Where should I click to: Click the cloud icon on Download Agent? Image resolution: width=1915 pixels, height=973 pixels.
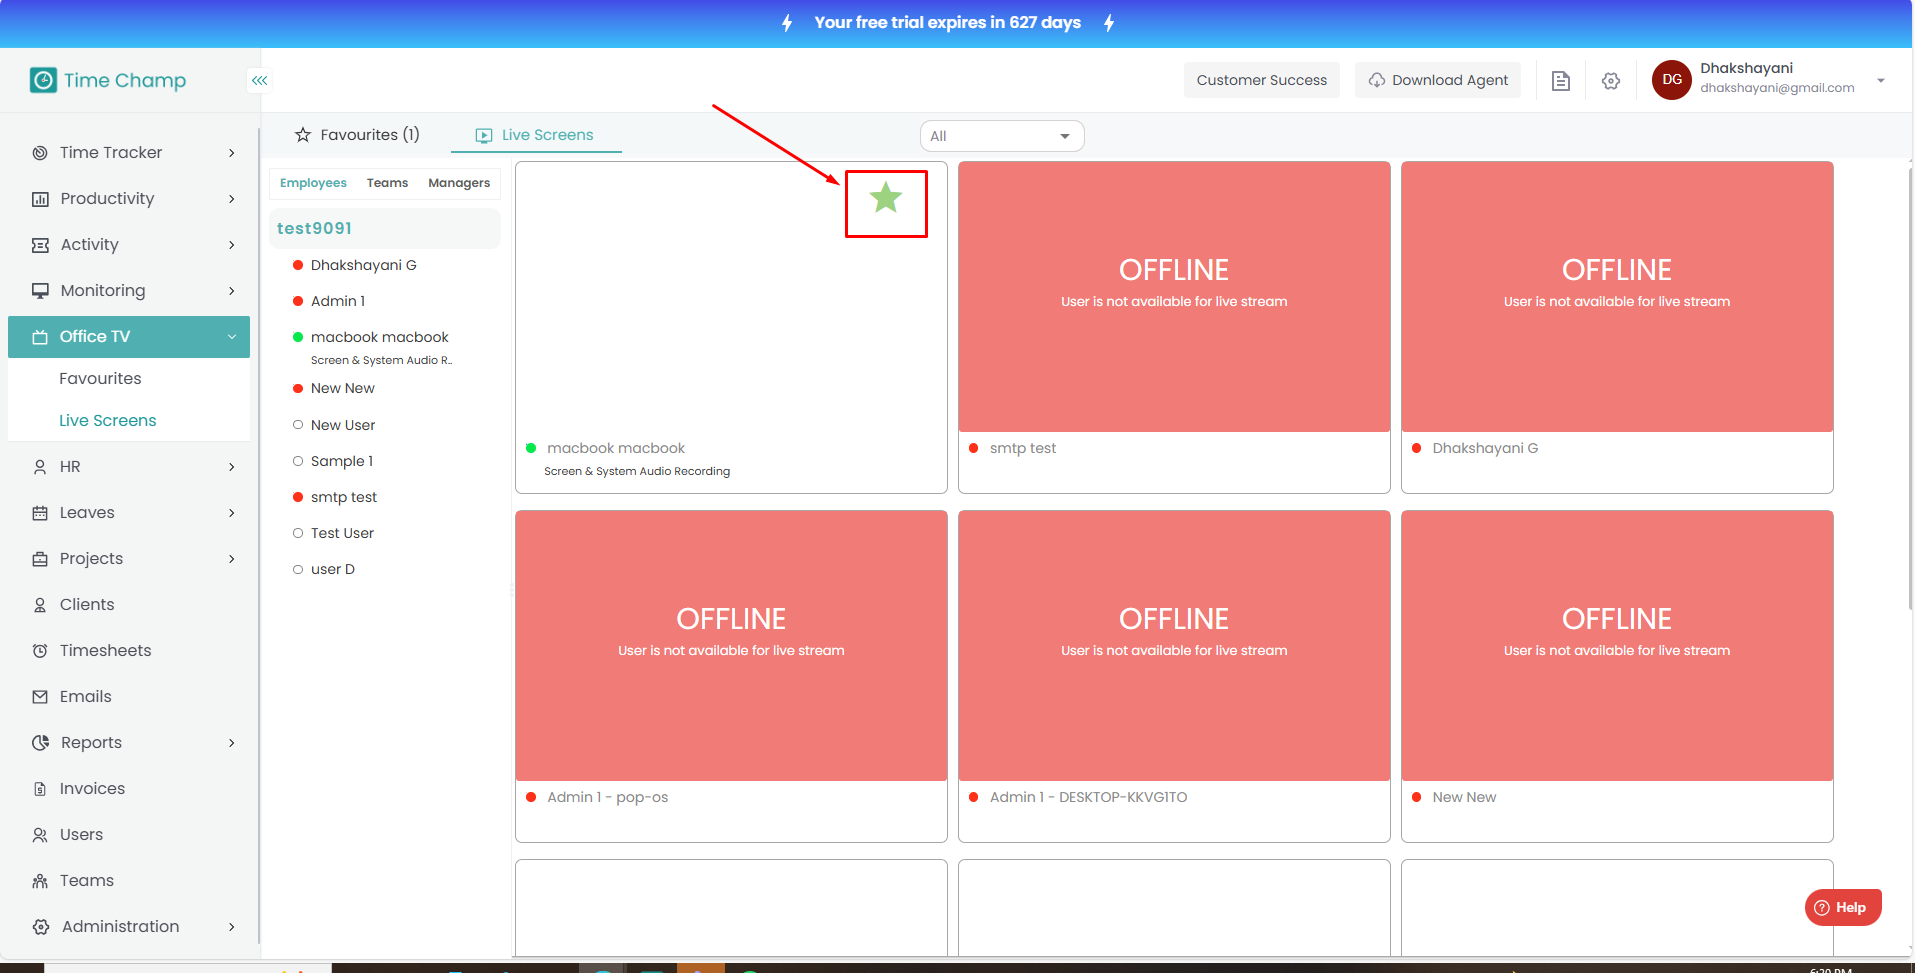click(1377, 80)
